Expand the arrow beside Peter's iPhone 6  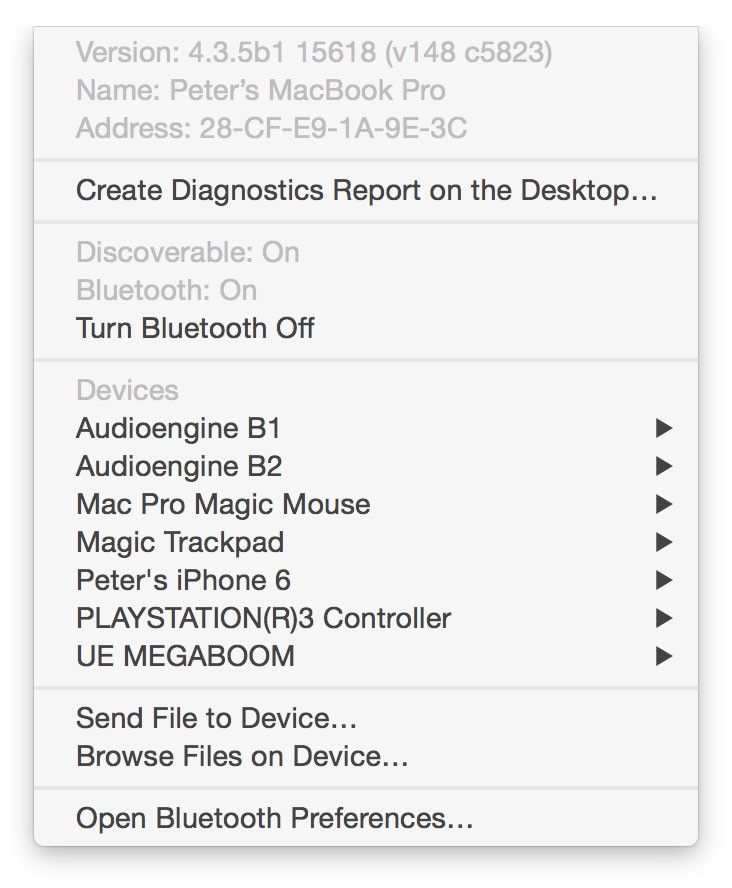663,581
